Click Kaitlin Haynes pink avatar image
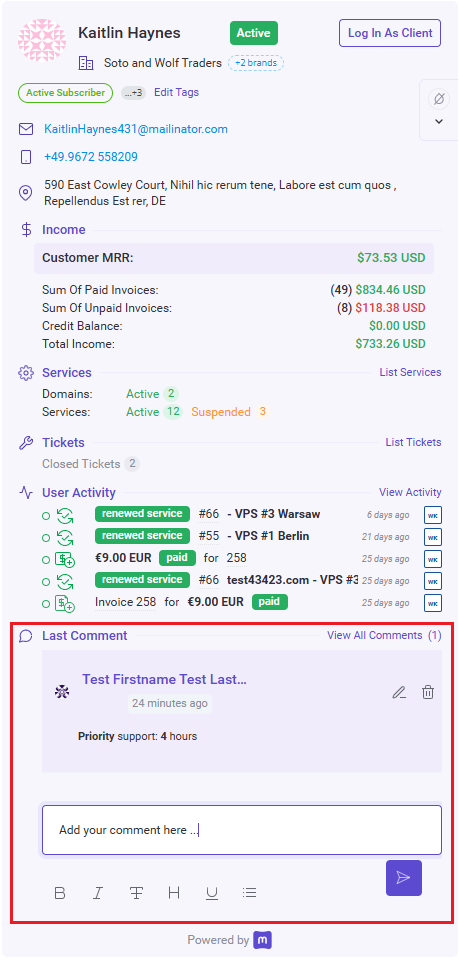459x960 pixels. tap(42, 40)
